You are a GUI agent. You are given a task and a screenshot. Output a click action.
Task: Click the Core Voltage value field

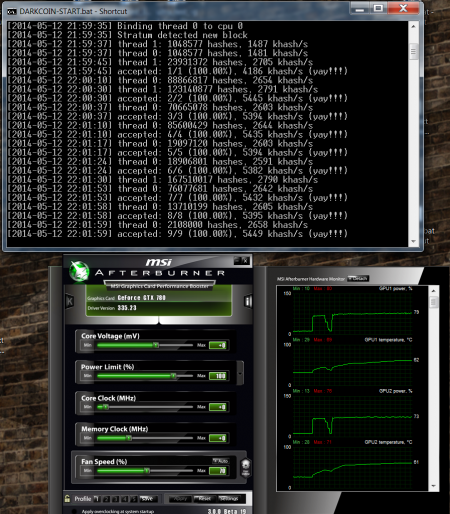click(x=218, y=345)
